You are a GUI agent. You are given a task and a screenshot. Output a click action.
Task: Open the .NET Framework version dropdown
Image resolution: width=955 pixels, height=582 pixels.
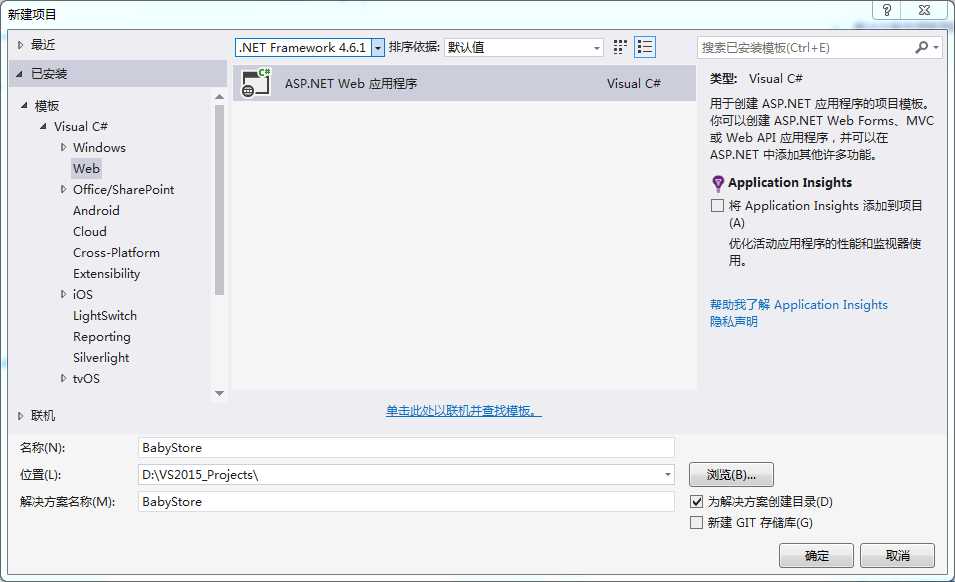[x=378, y=47]
